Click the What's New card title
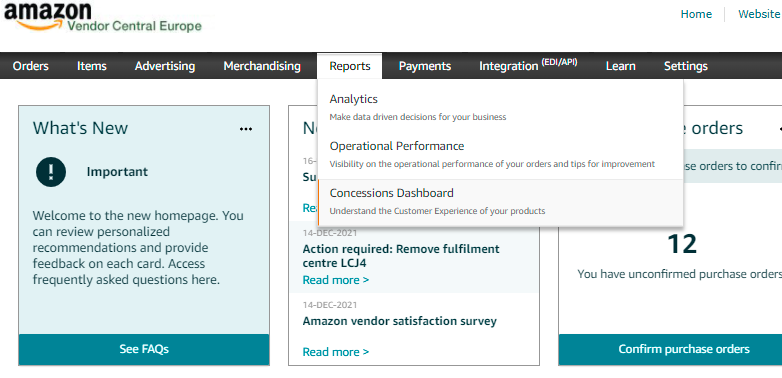Image resolution: width=782 pixels, height=378 pixels. [80, 128]
